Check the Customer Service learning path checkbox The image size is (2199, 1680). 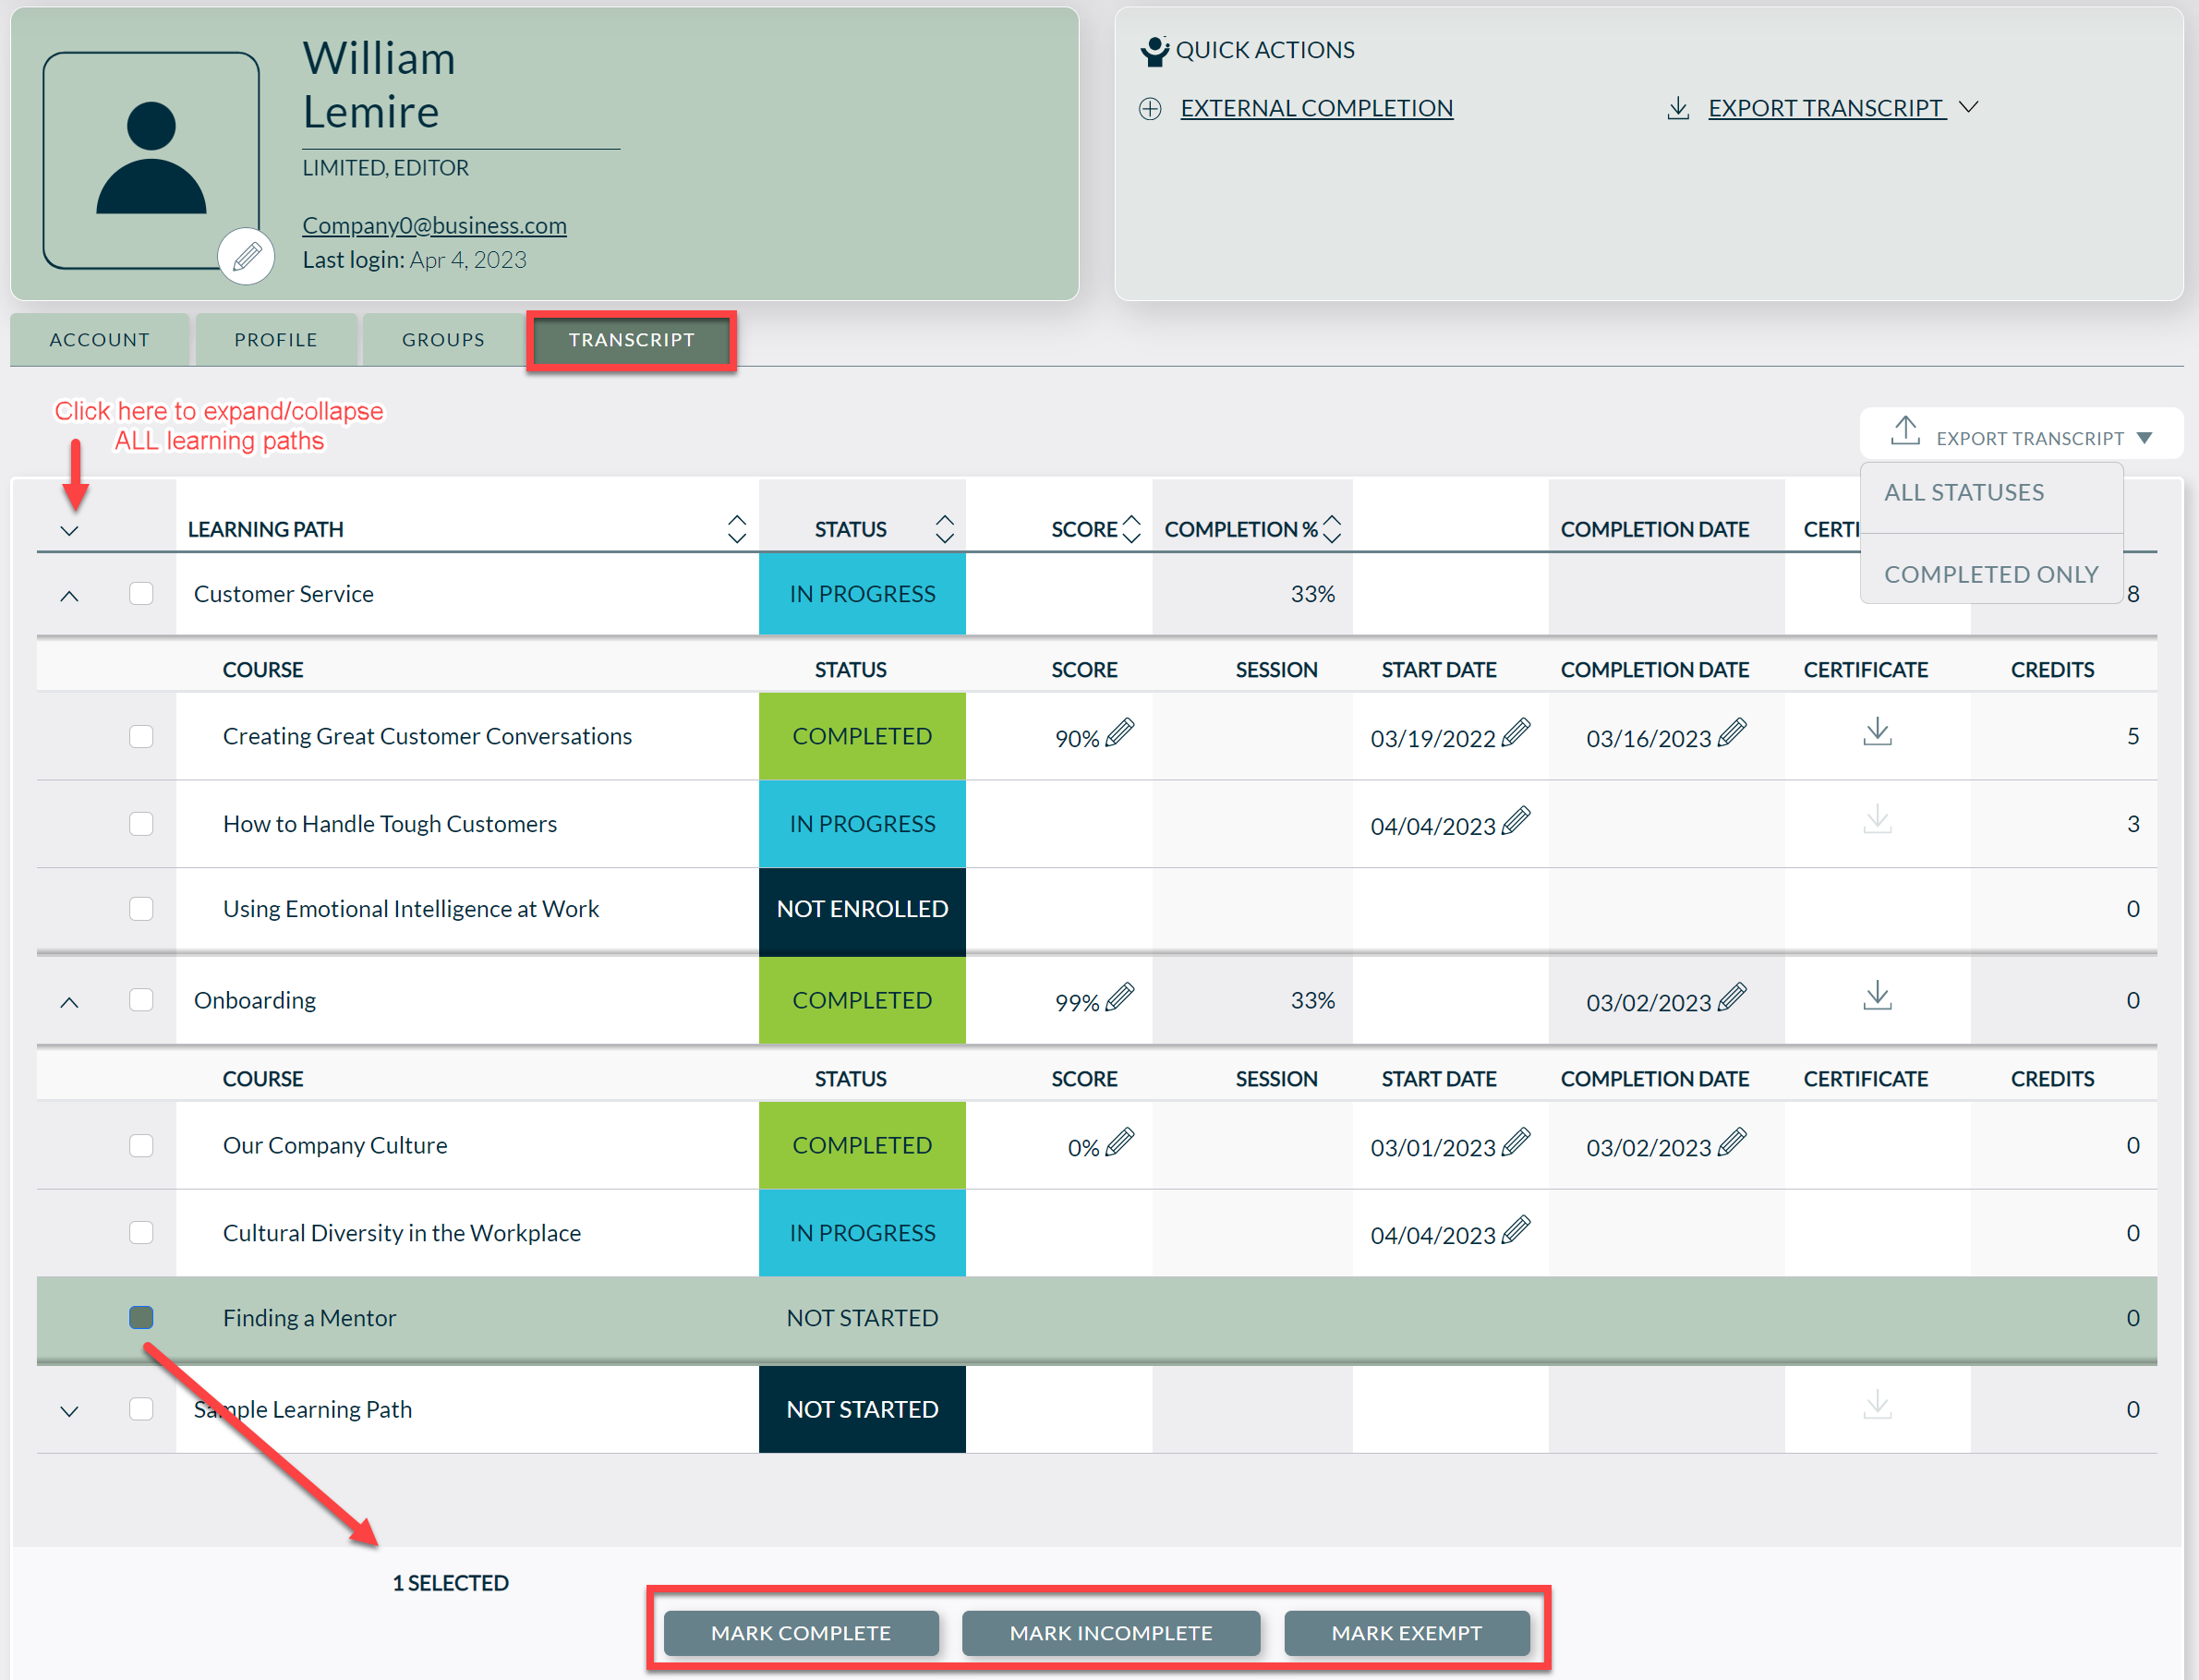tap(141, 593)
